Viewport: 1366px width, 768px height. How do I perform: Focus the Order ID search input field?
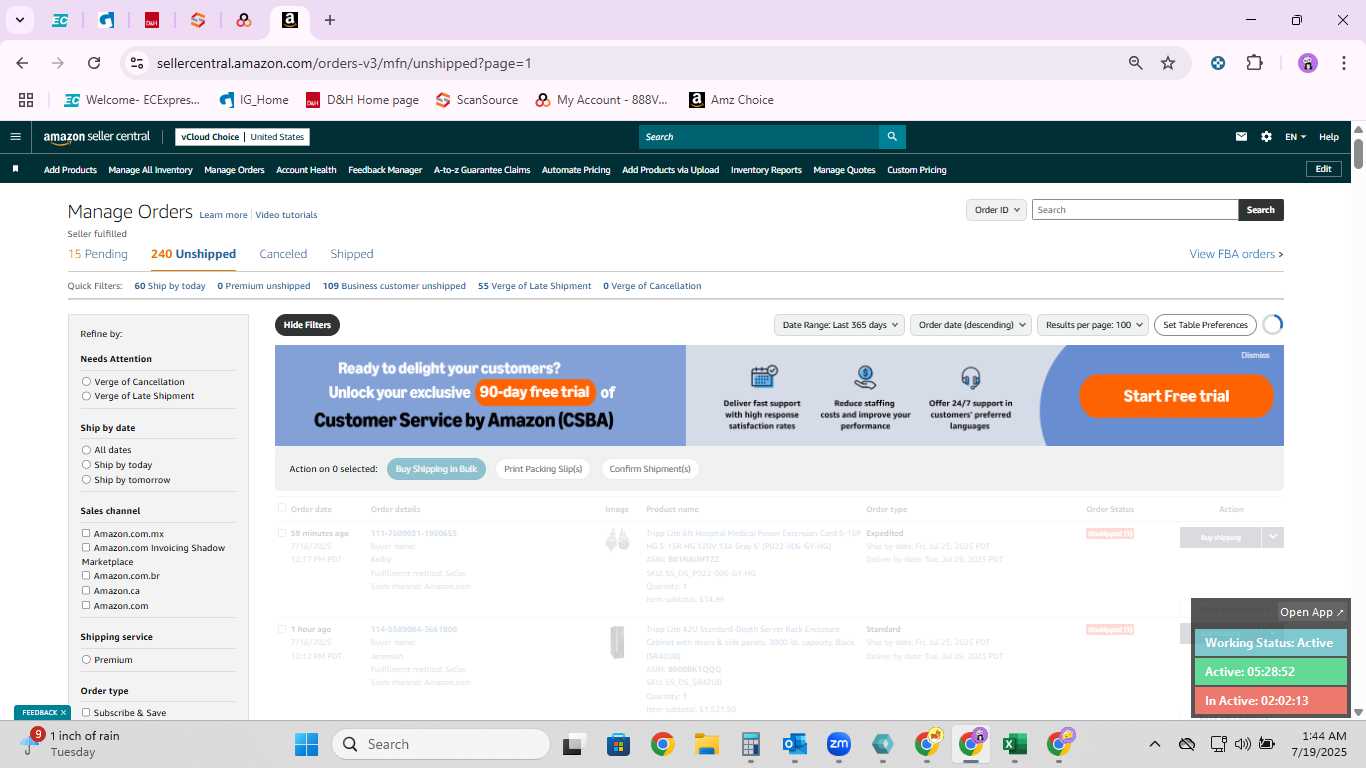pyautogui.click(x=1135, y=210)
